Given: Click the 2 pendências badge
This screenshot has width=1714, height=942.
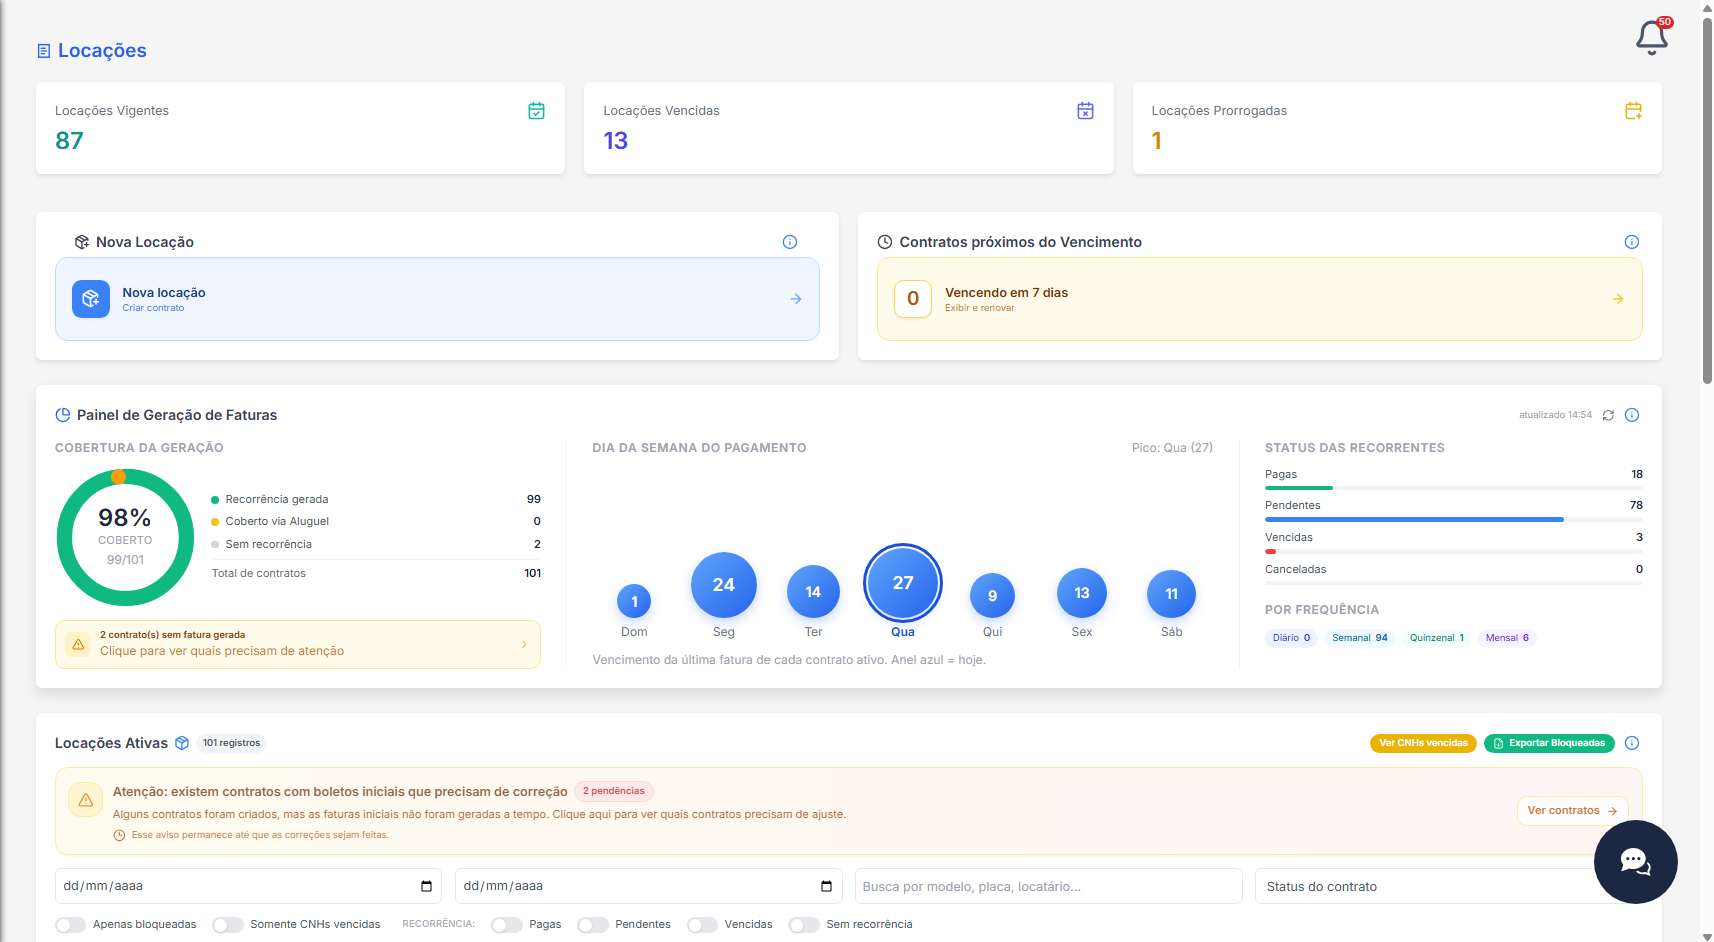Looking at the screenshot, I should (614, 791).
